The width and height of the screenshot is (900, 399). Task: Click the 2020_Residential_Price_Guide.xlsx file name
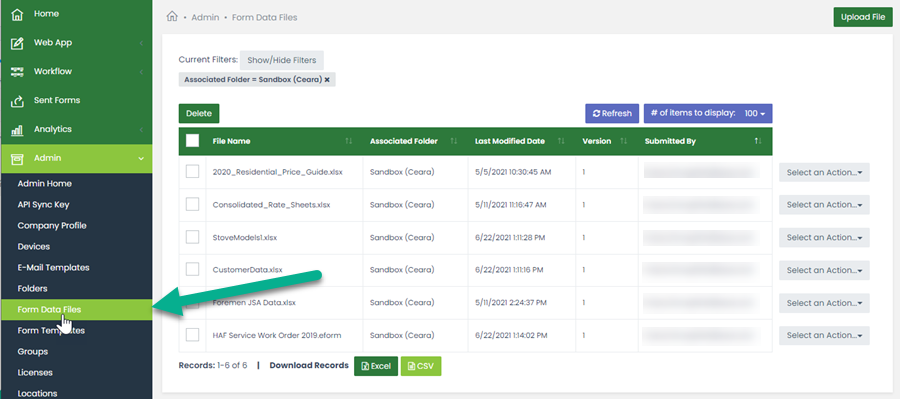pyautogui.click(x=277, y=172)
